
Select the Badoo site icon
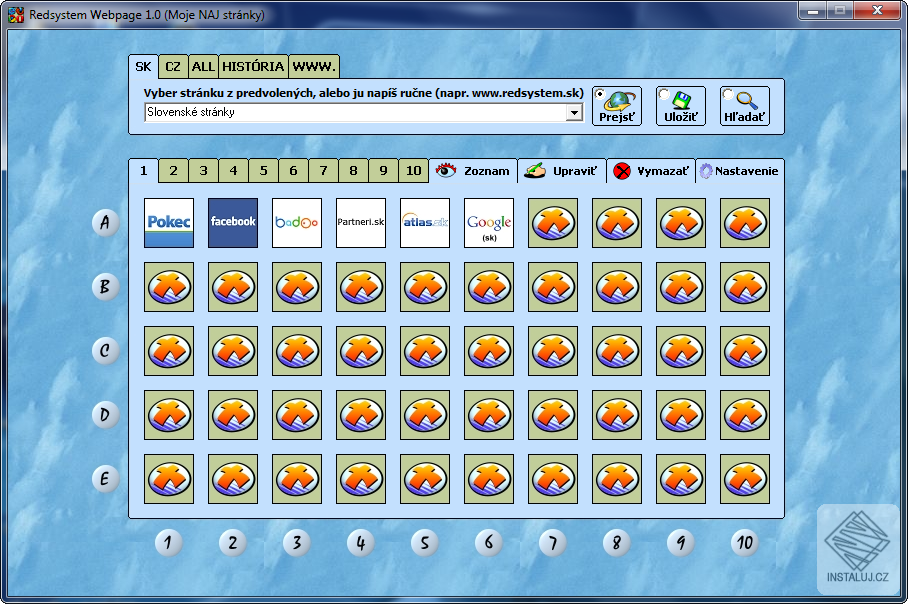[296, 223]
